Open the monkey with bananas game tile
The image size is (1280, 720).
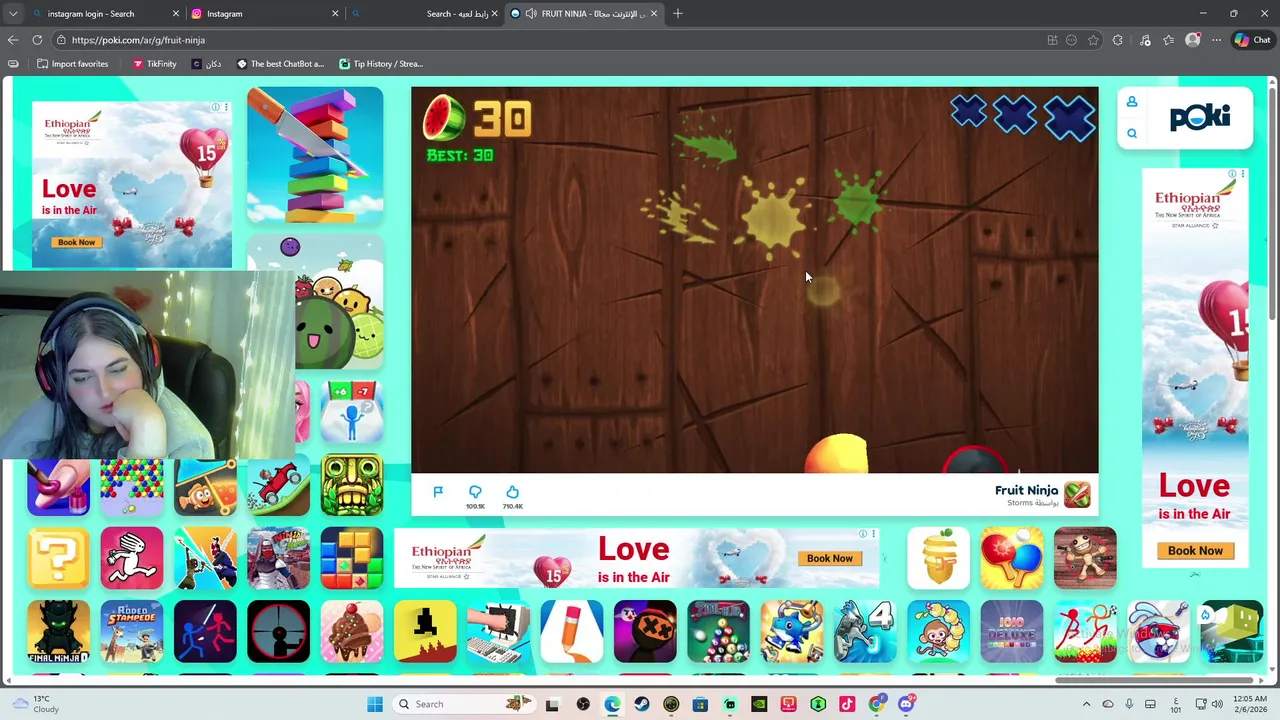point(938,631)
